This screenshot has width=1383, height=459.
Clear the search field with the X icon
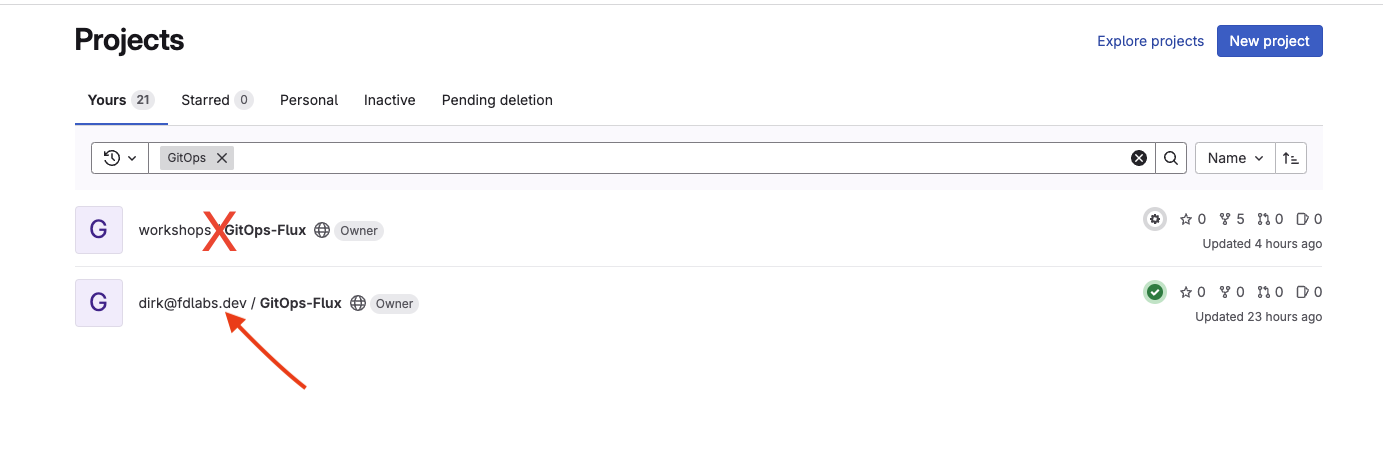(1138, 158)
